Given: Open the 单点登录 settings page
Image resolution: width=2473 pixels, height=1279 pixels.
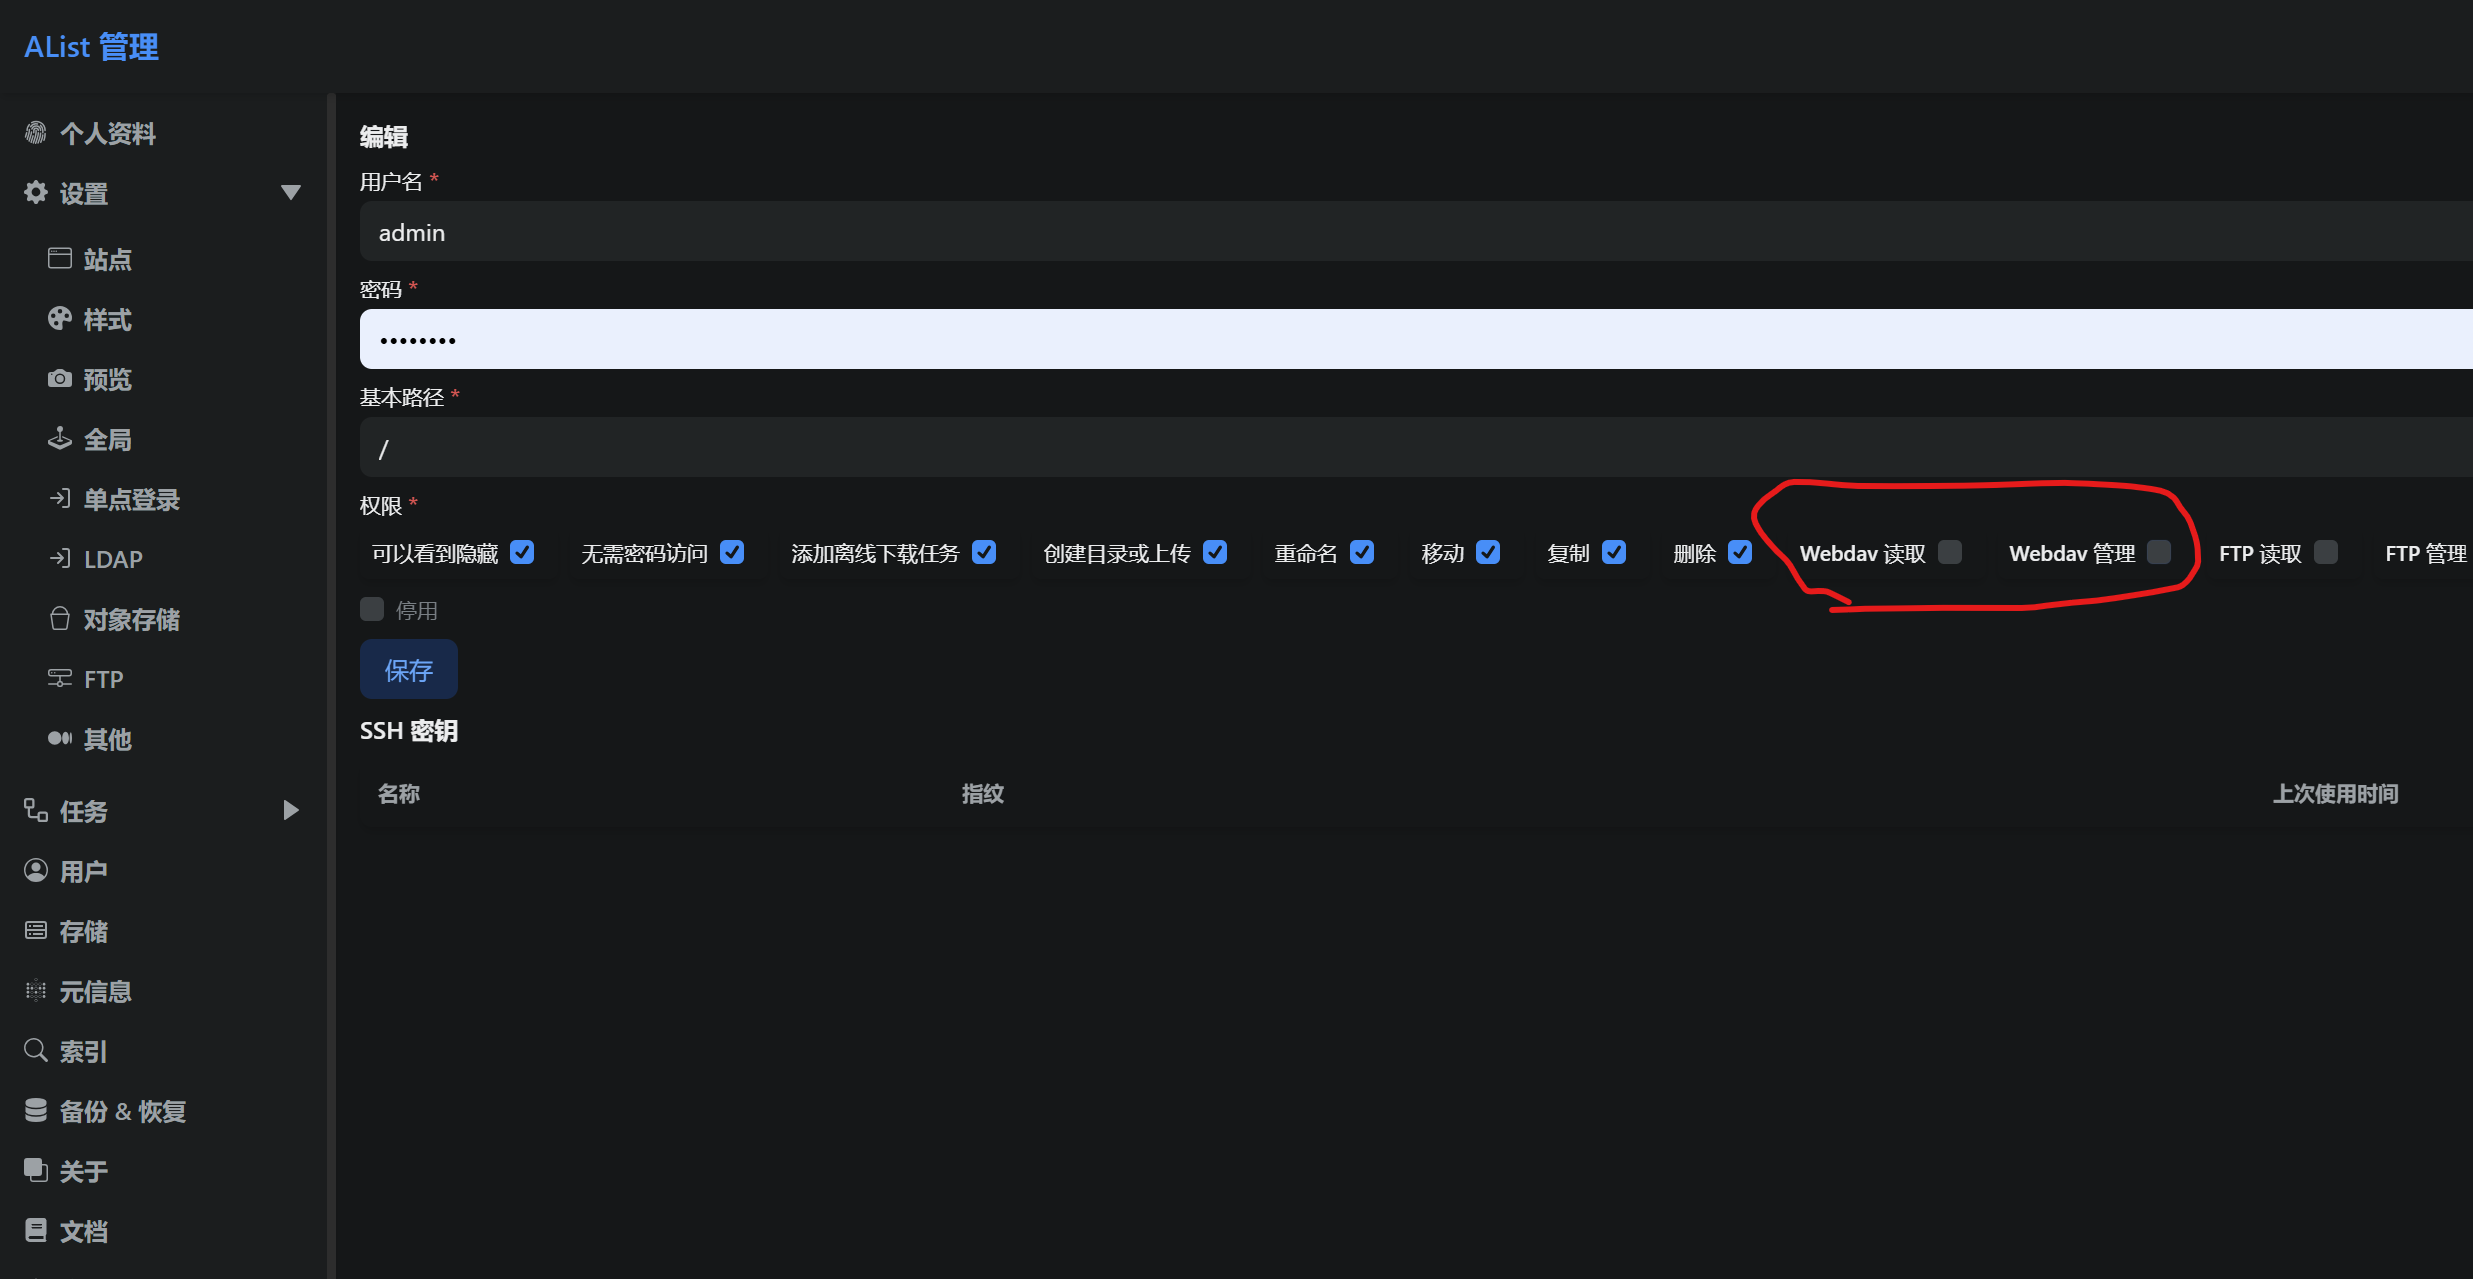Looking at the screenshot, I should (131, 499).
